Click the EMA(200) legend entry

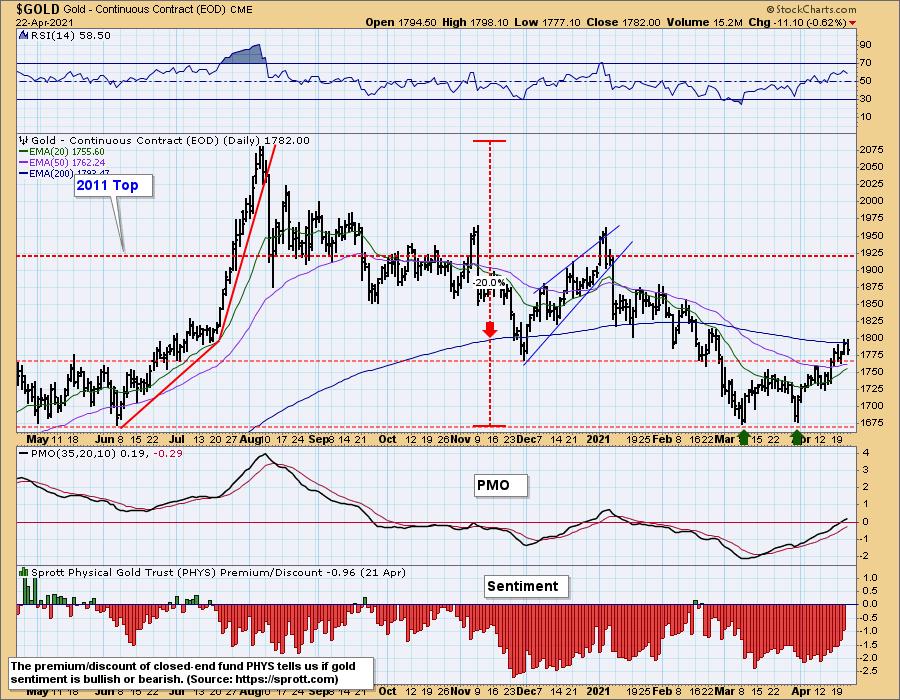pos(64,173)
